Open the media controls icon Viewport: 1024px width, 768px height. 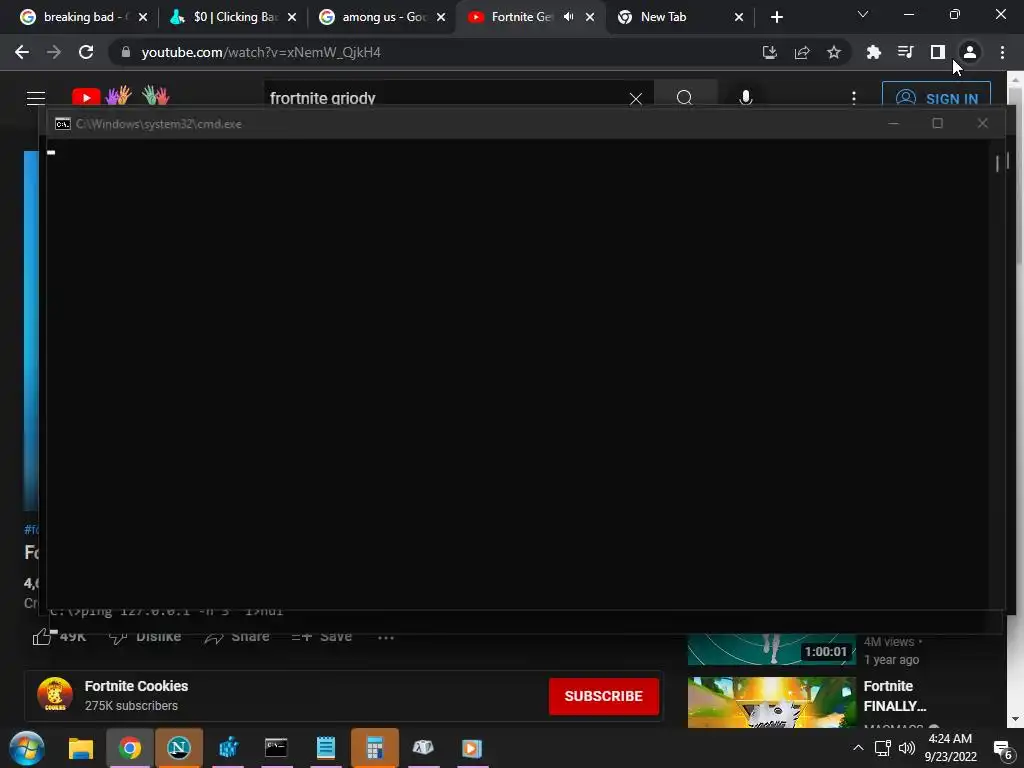point(906,52)
